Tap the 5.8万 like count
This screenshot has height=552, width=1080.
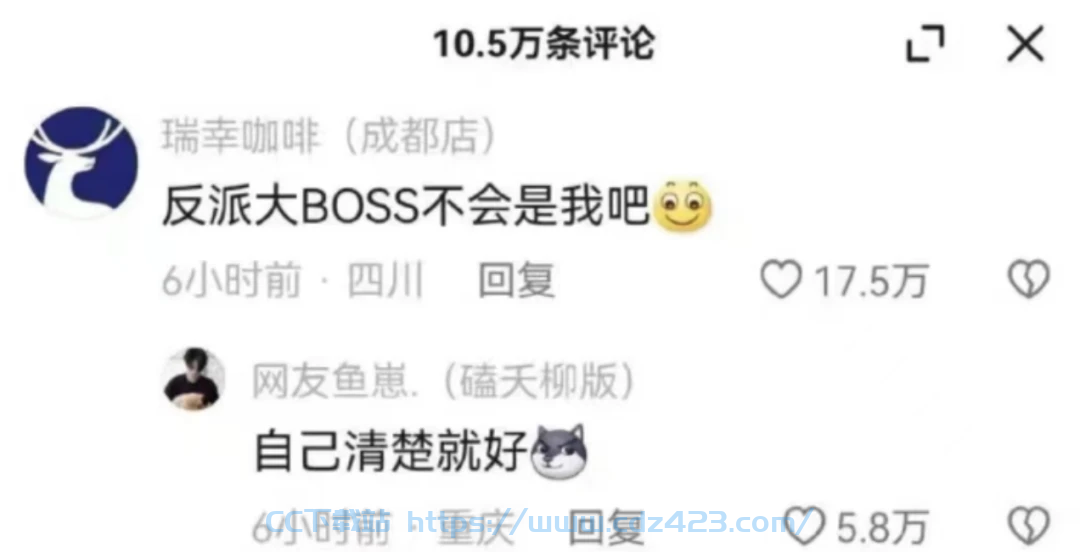pos(883,527)
